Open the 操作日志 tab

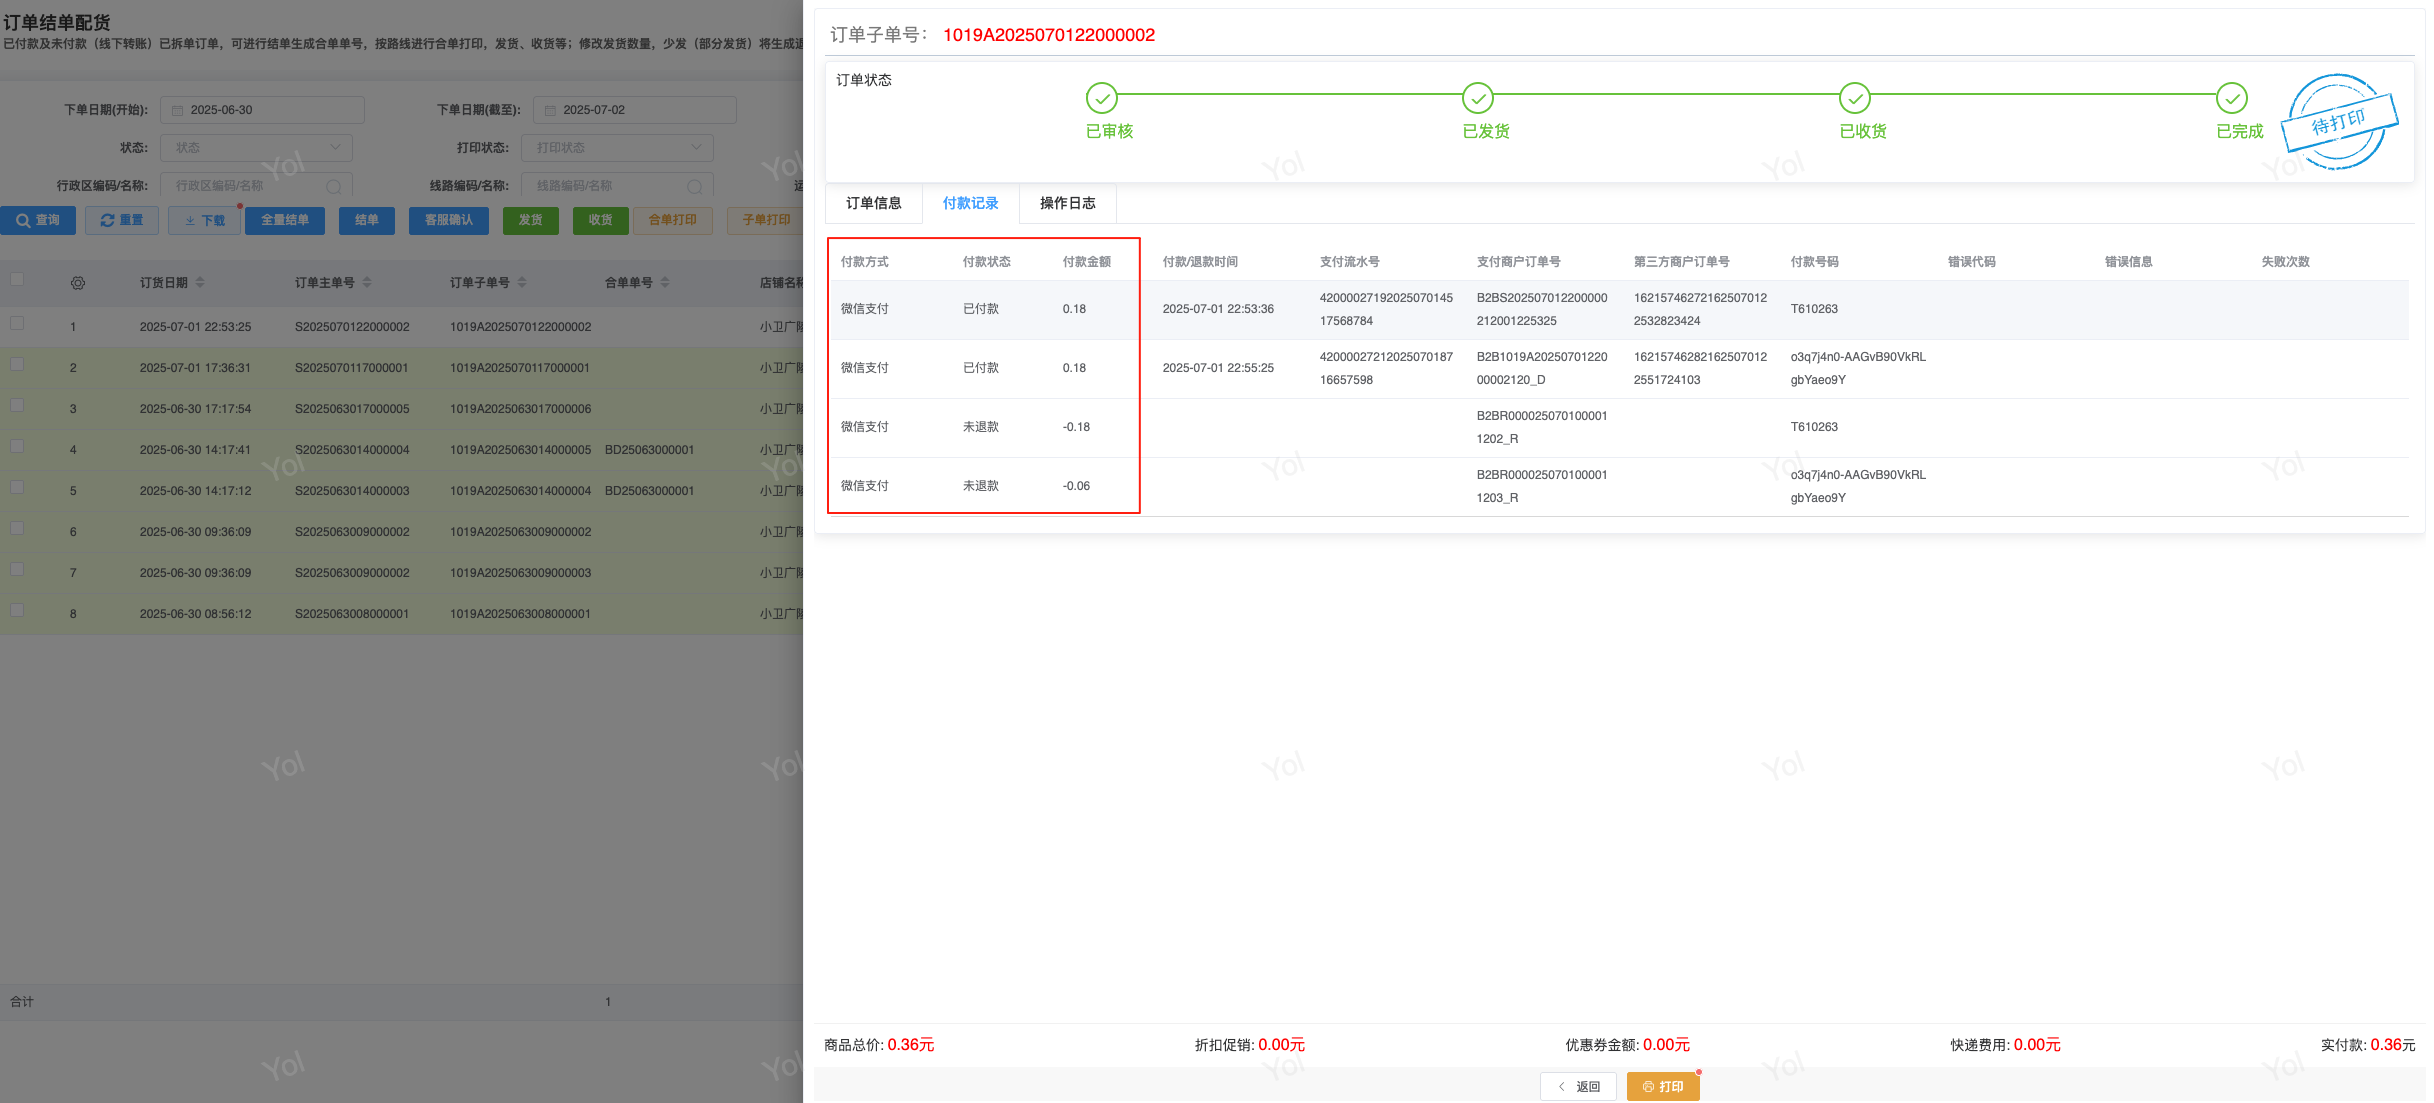[x=1067, y=203]
